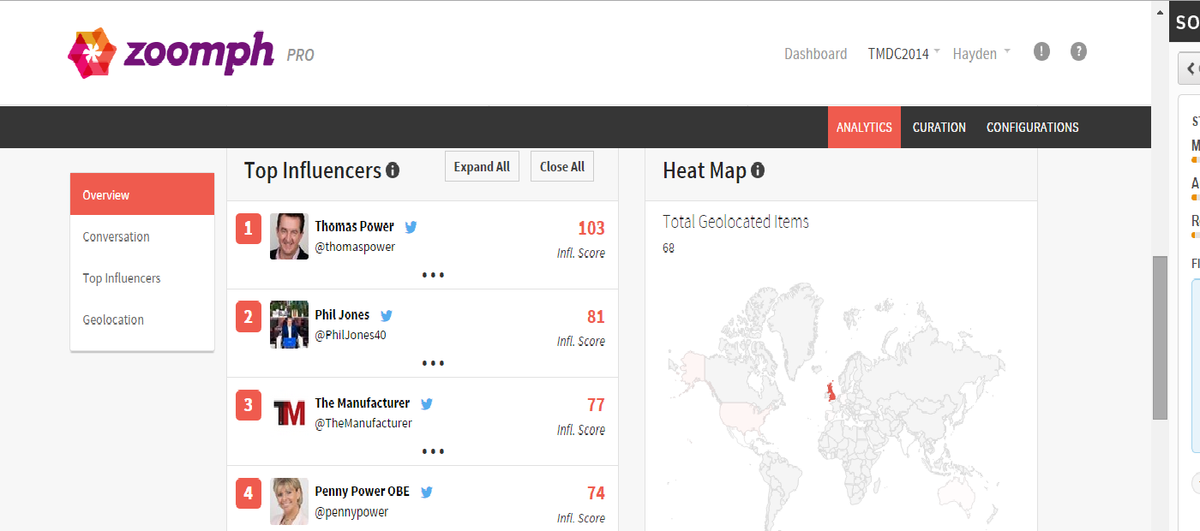1200x531 pixels.
Task: Click the @PhilJones40 handle
Action: point(350,335)
